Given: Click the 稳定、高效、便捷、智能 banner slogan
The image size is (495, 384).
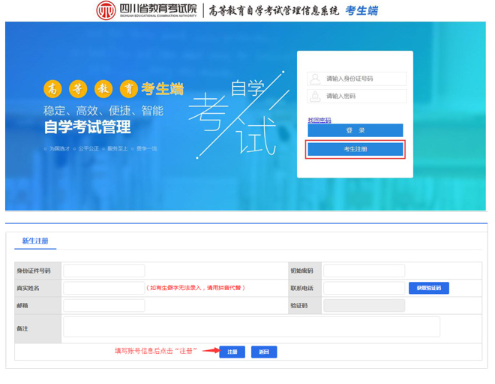Looking at the screenshot, I should [x=103, y=111].
